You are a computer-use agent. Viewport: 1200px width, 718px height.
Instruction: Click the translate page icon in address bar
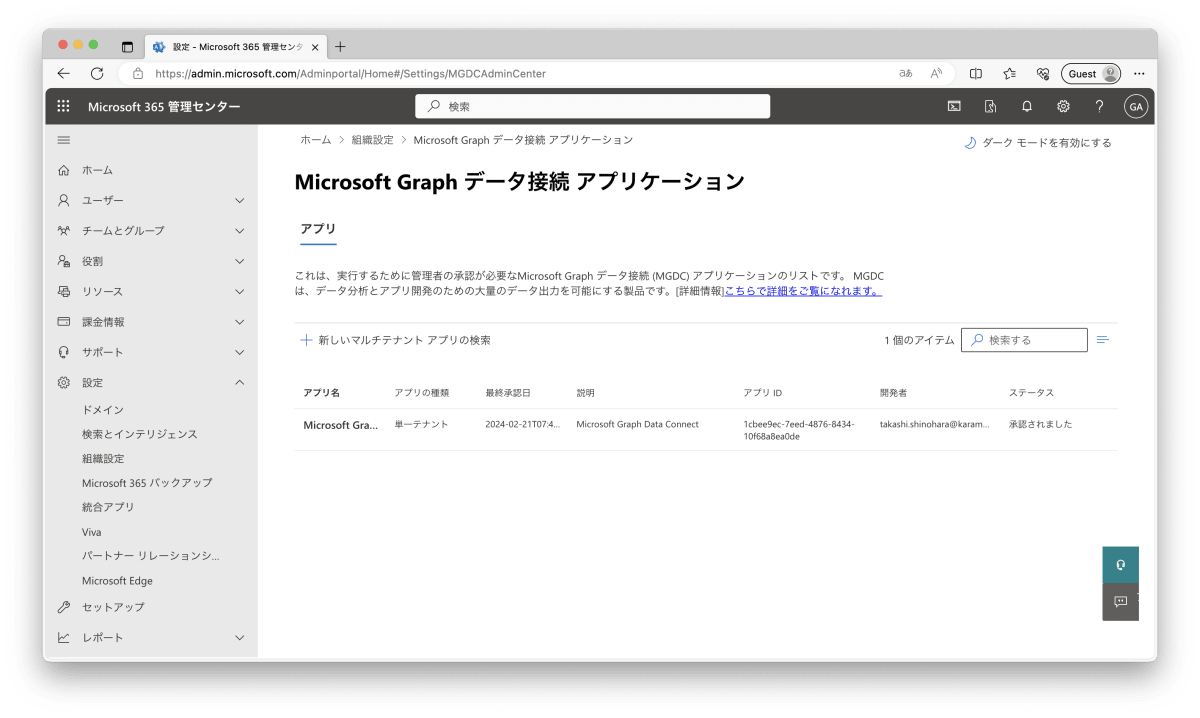click(906, 73)
